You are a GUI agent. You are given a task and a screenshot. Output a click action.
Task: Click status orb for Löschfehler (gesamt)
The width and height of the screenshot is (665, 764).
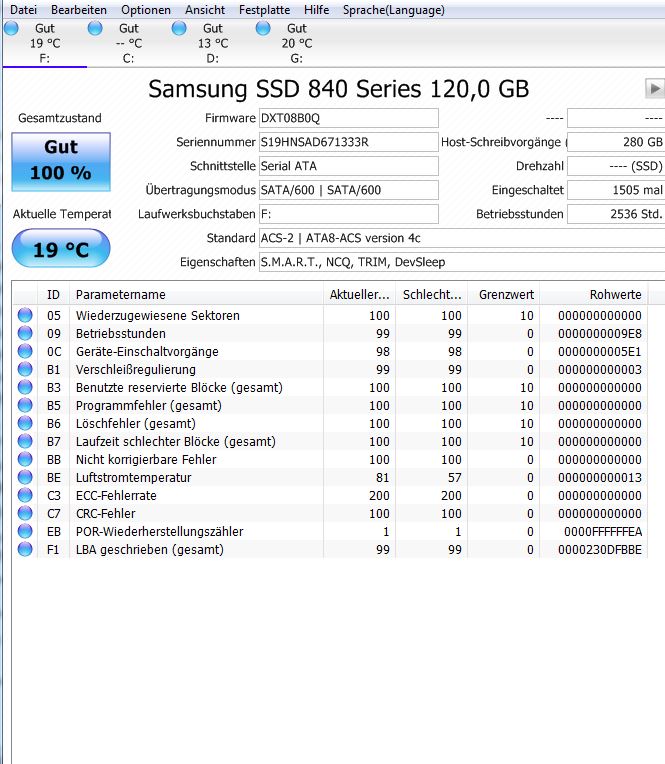click(25, 423)
